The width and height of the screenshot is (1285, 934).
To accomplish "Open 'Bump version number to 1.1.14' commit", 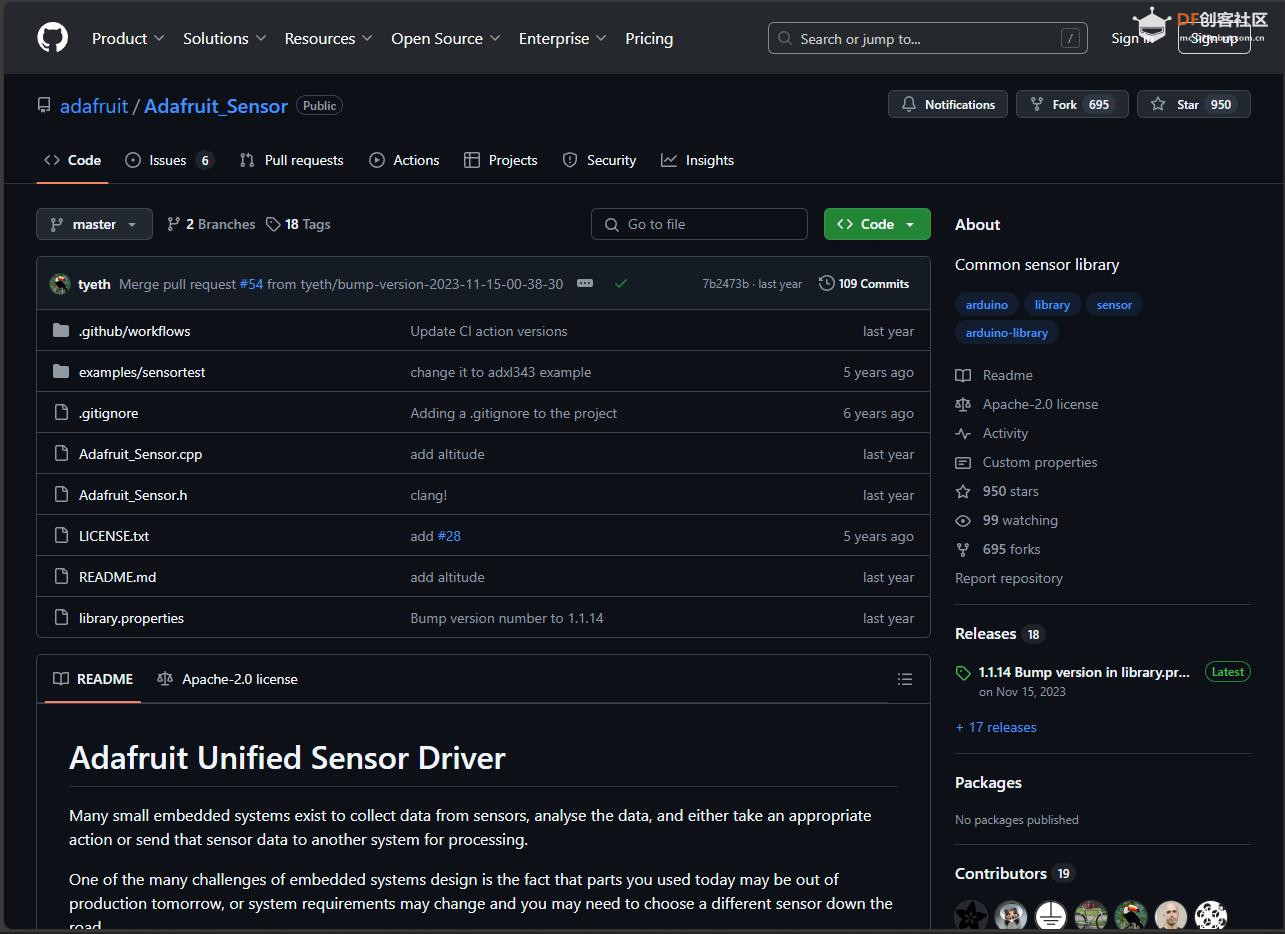I will tap(507, 618).
